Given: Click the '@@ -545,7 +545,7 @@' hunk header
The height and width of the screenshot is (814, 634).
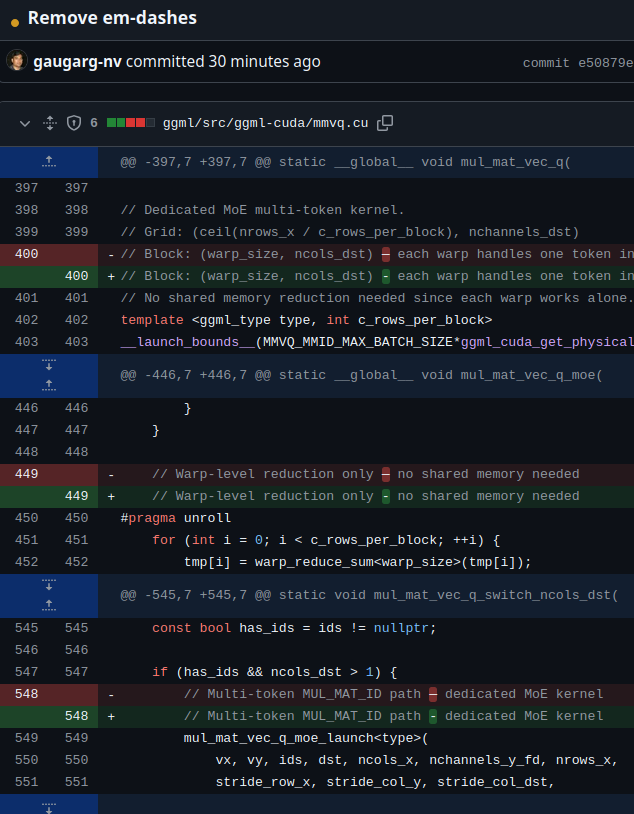Looking at the screenshot, I should (369, 595).
